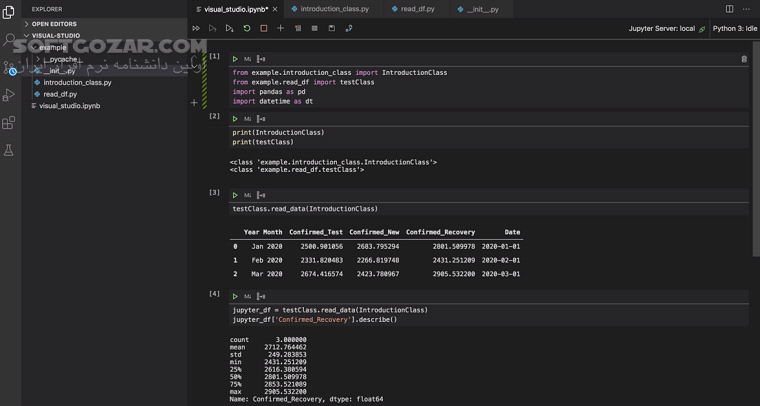Image resolution: width=760 pixels, height=406 pixels.
Task: Open the Extensions view in activity bar
Action: [x=9, y=123]
